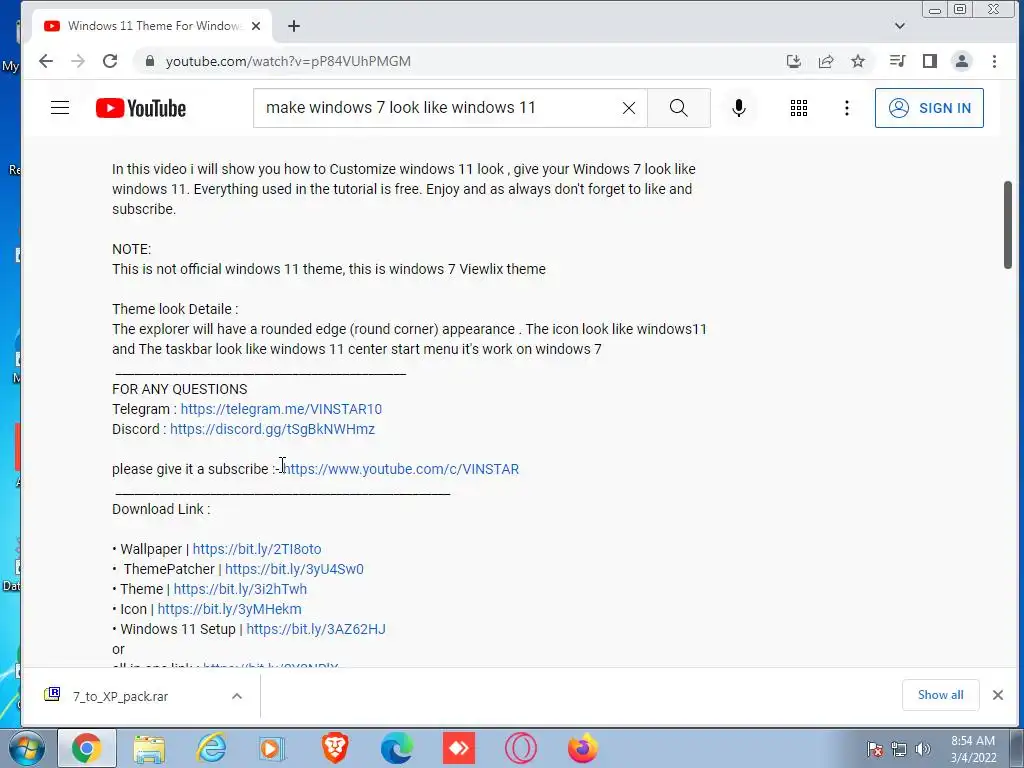The width and height of the screenshot is (1024, 768).
Task: Clear the YouTube search text with X
Action: [x=629, y=108]
